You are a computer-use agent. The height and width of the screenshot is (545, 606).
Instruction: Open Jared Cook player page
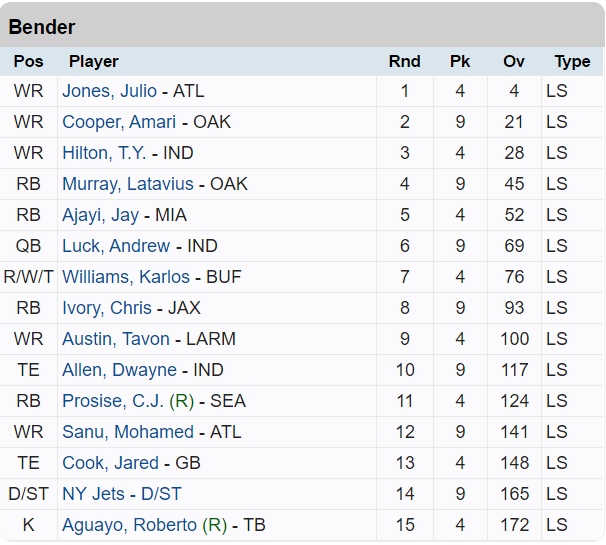click(x=110, y=463)
